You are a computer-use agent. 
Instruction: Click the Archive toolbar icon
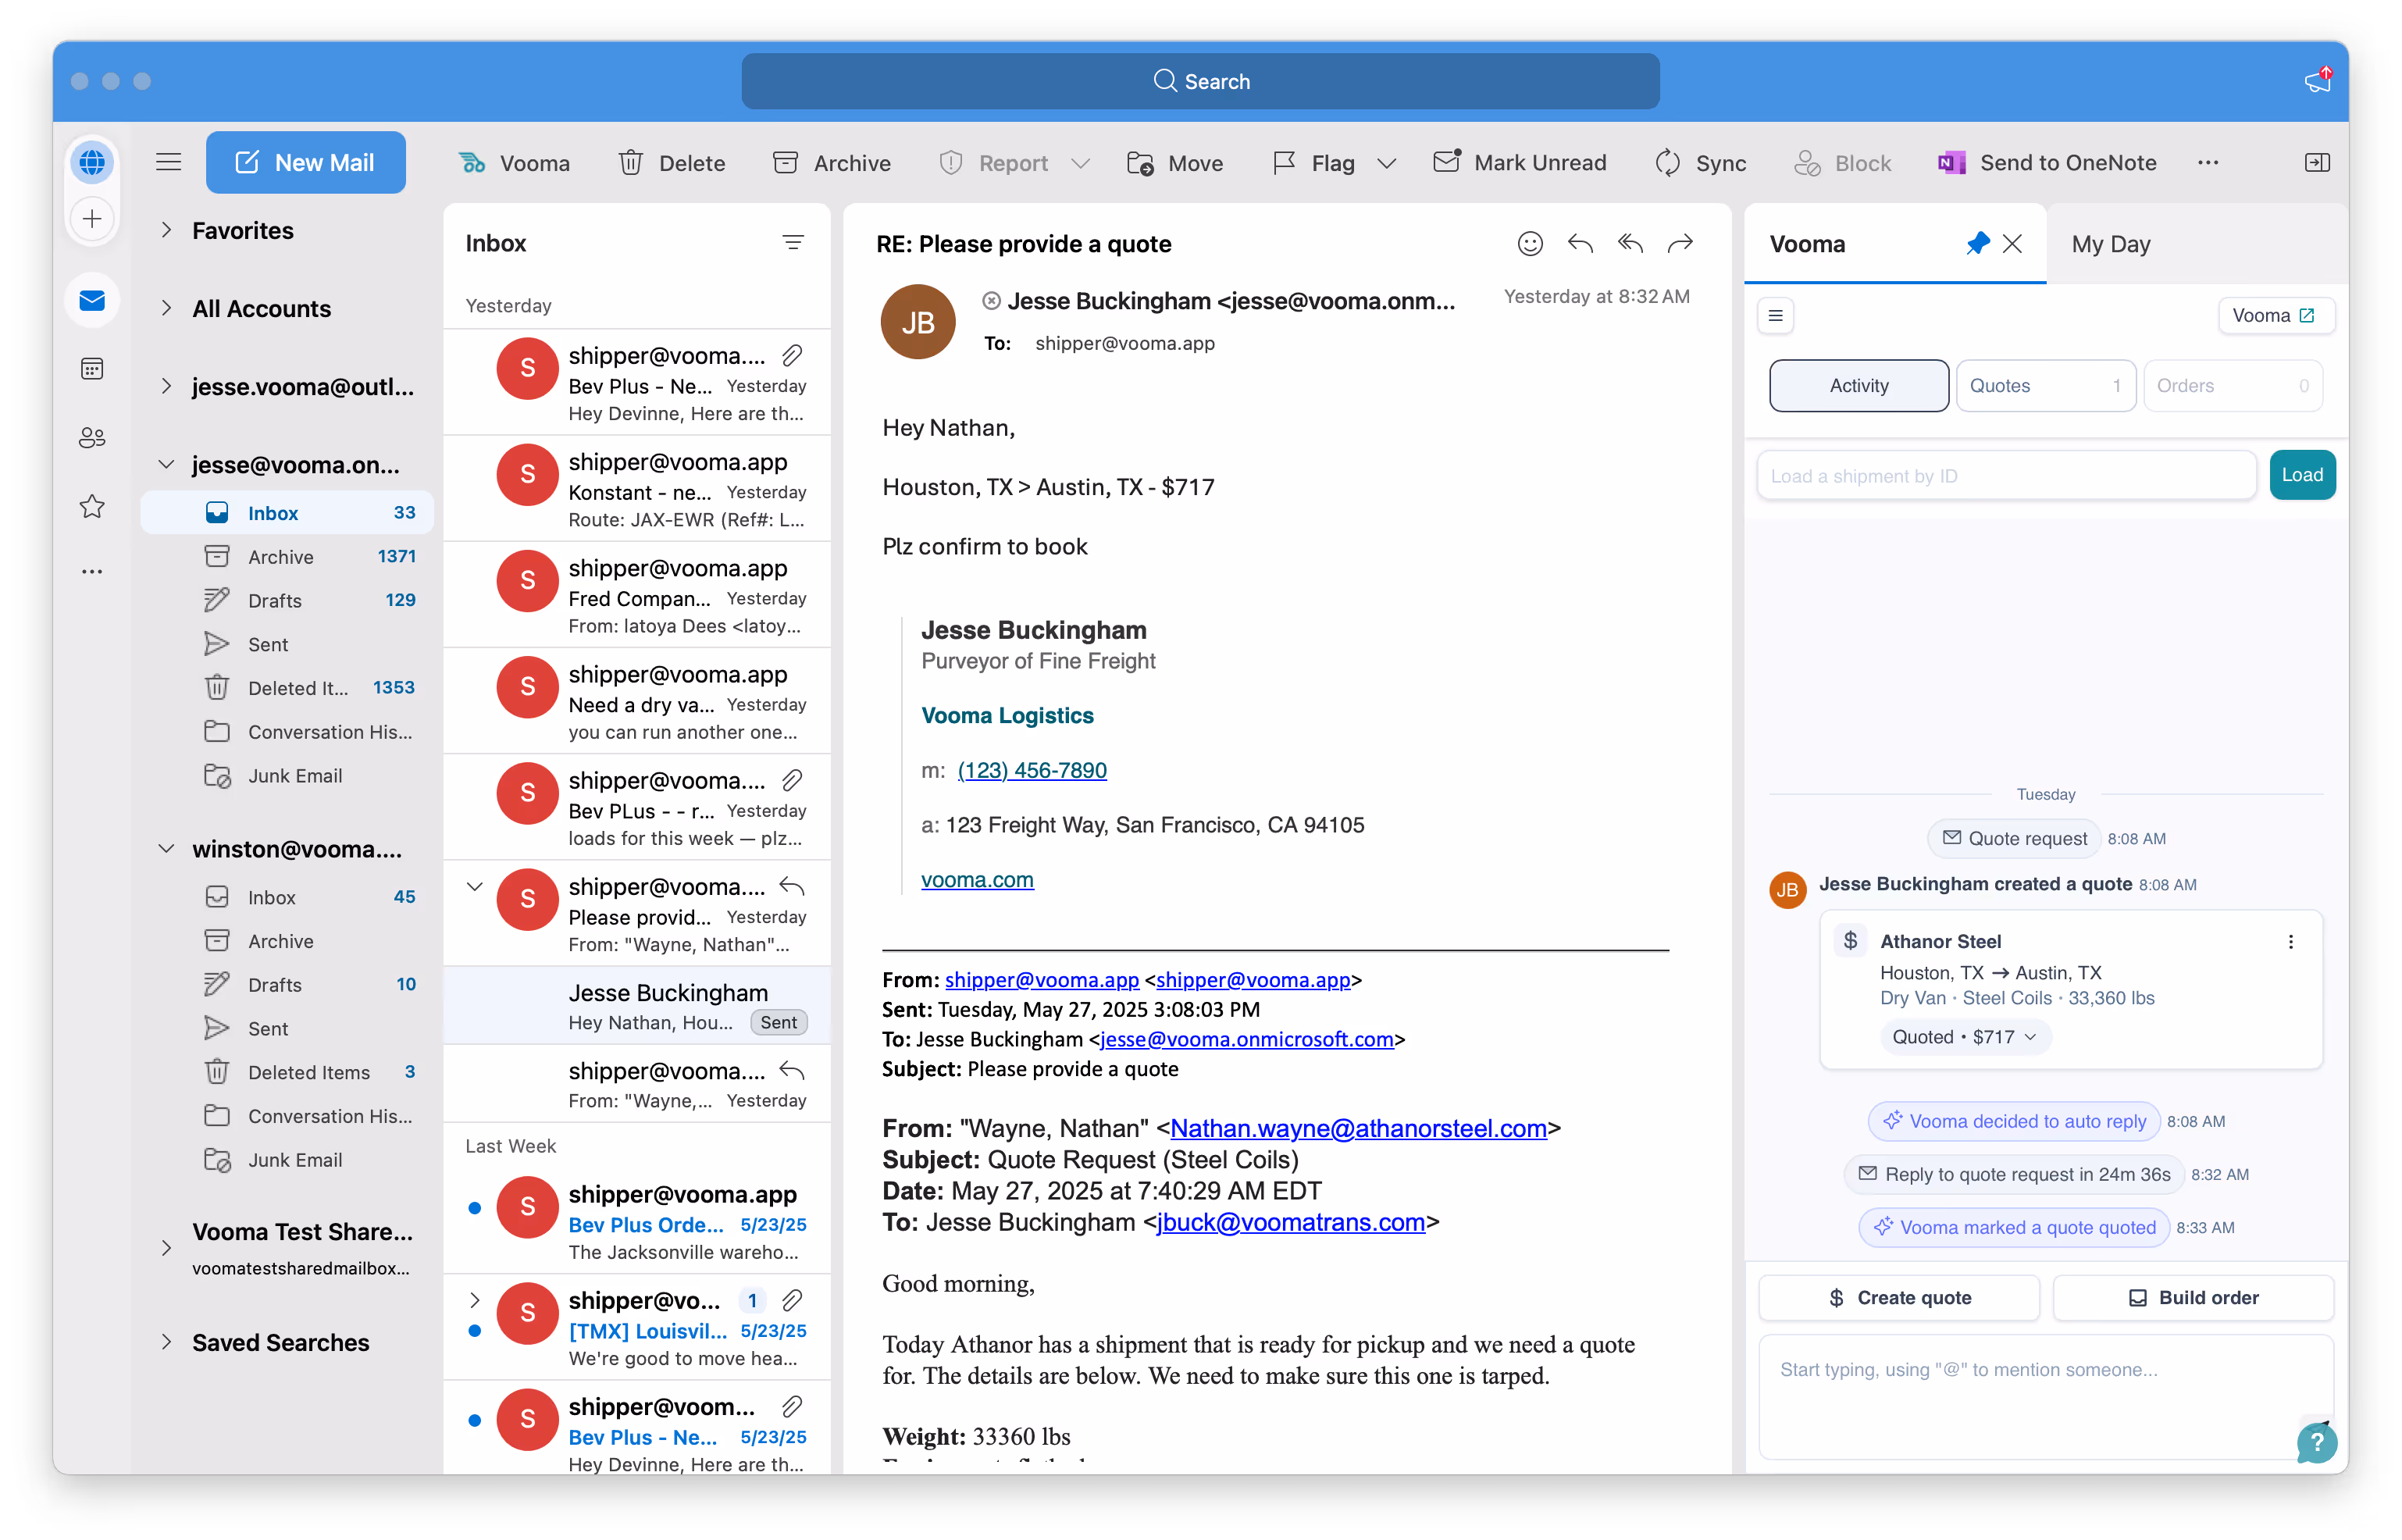pyautogui.click(x=785, y=163)
